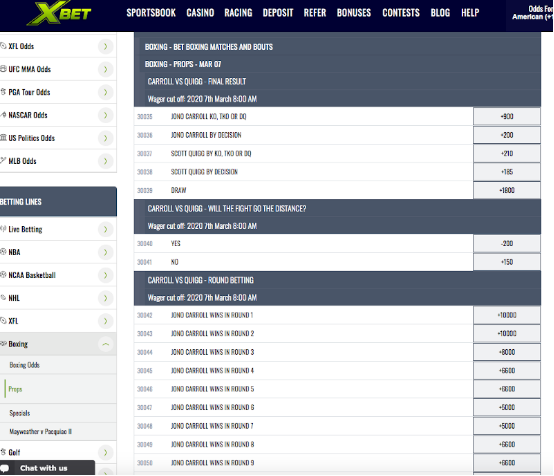Click the XBet logo

coord(59,13)
